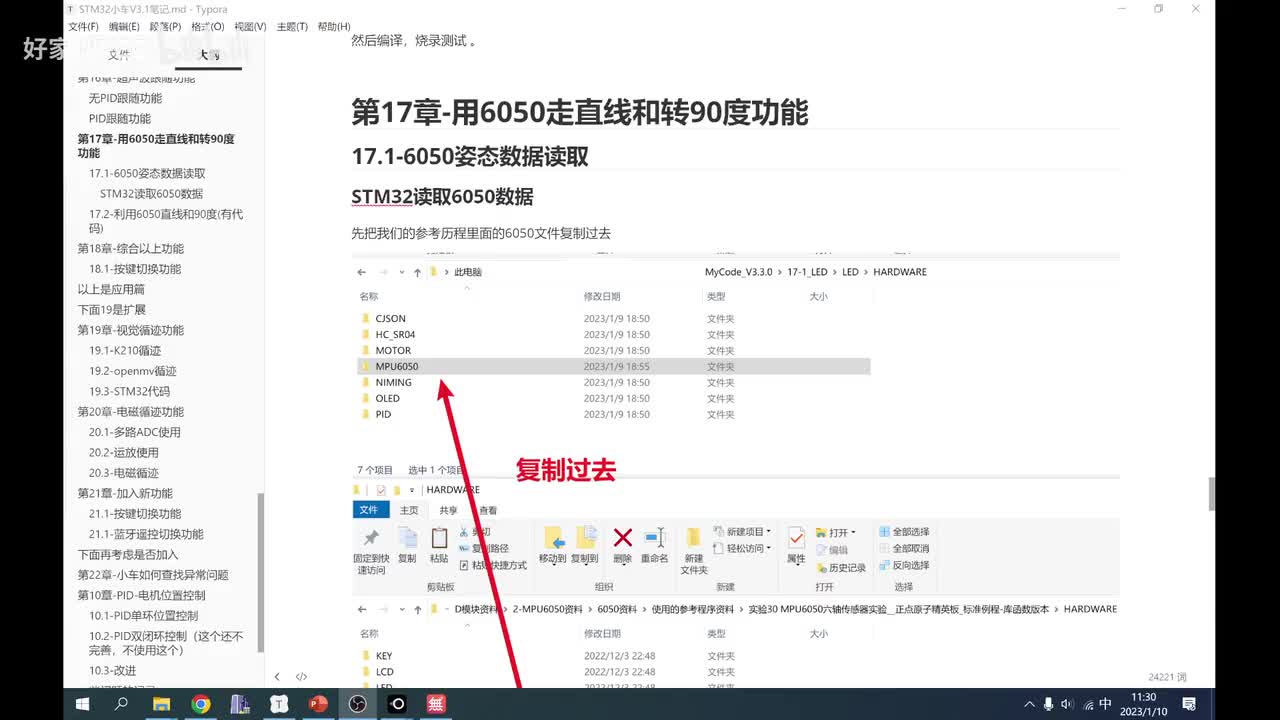Toggle source code mode icon
Screen dimensions: 1280x720
pyautogui.click(x=301, y=677)
